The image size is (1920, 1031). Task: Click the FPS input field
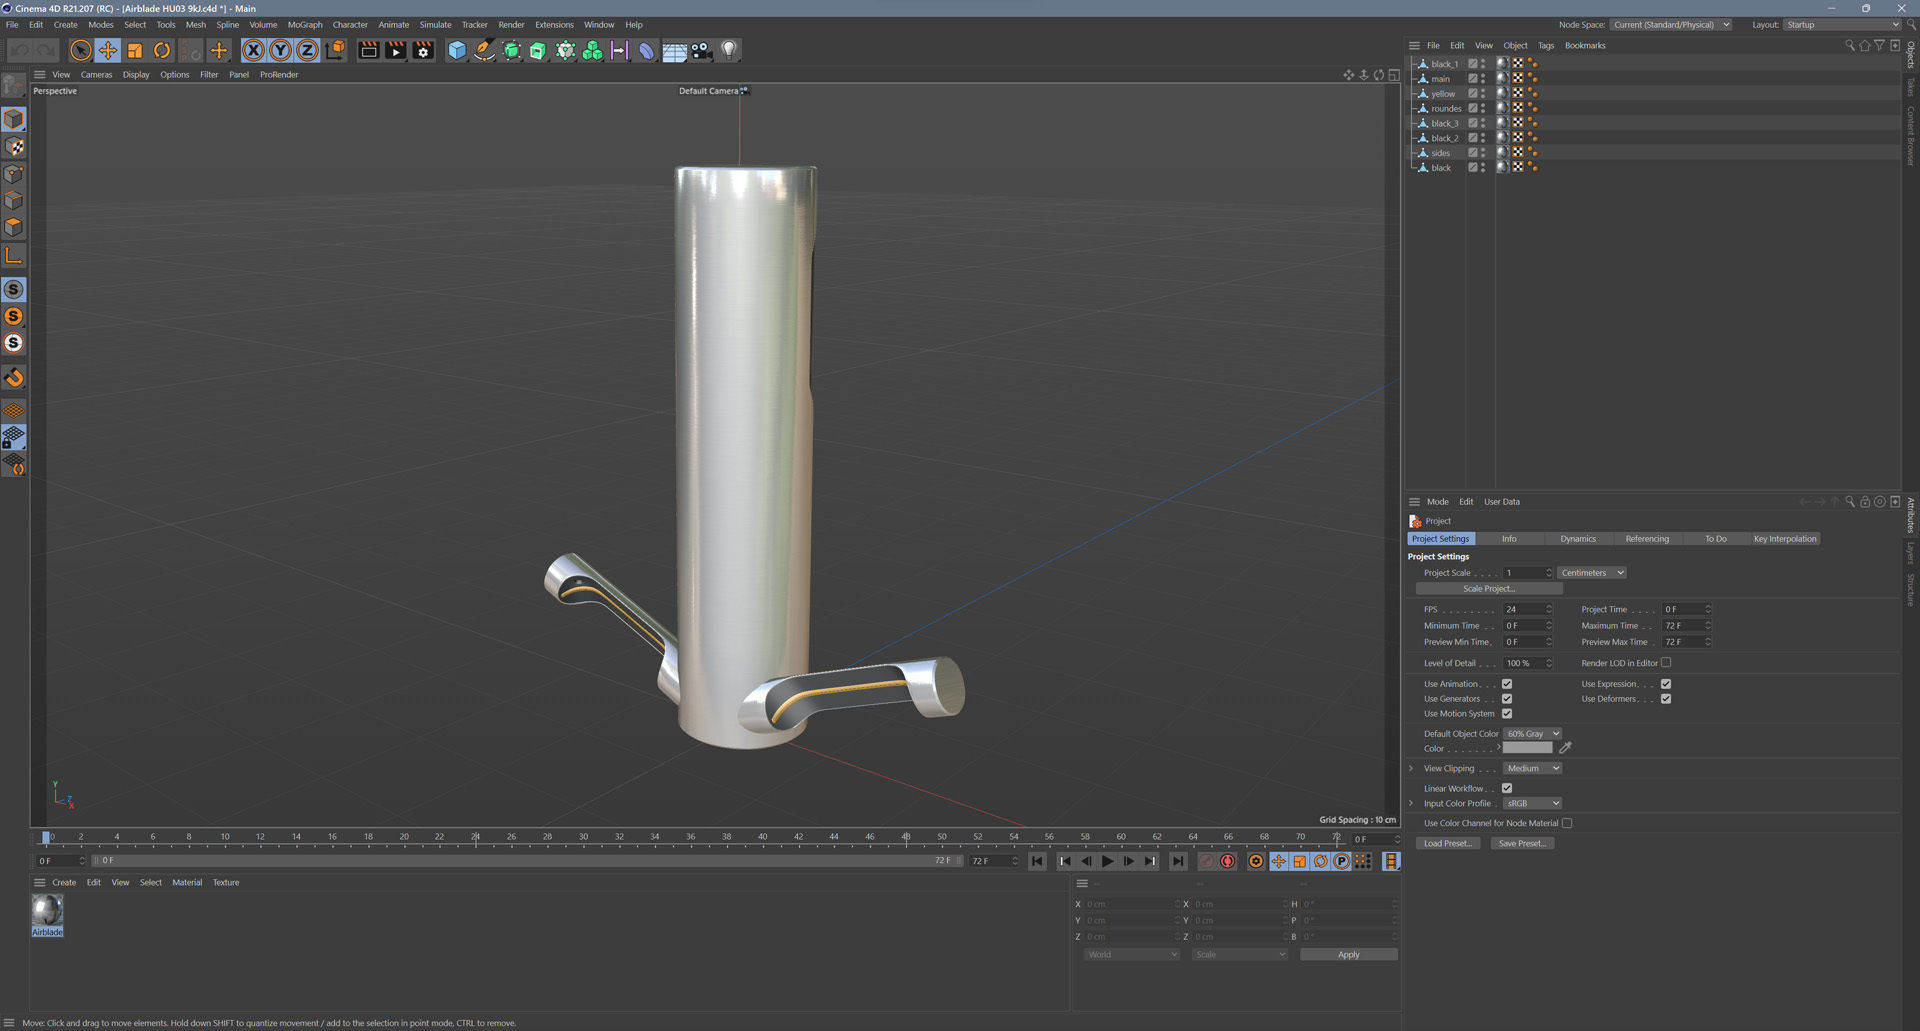click(1525, 609)
